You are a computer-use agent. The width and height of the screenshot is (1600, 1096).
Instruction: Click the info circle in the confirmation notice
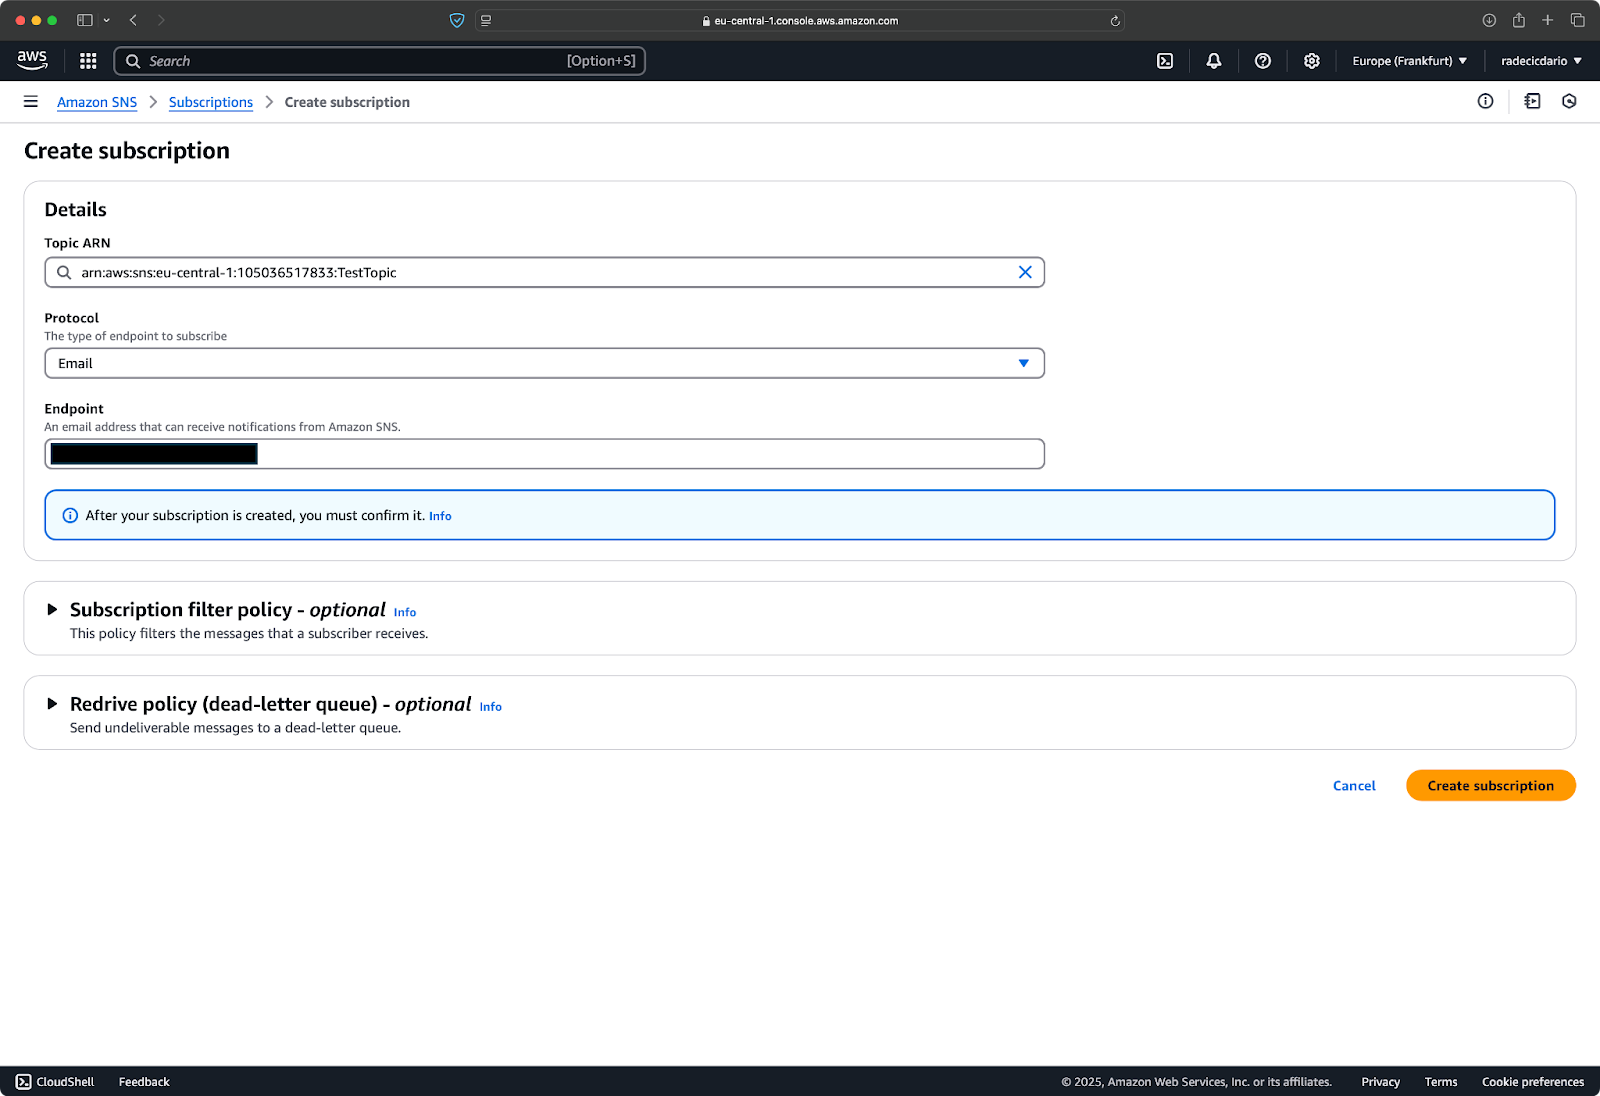(x=70, y=515)
